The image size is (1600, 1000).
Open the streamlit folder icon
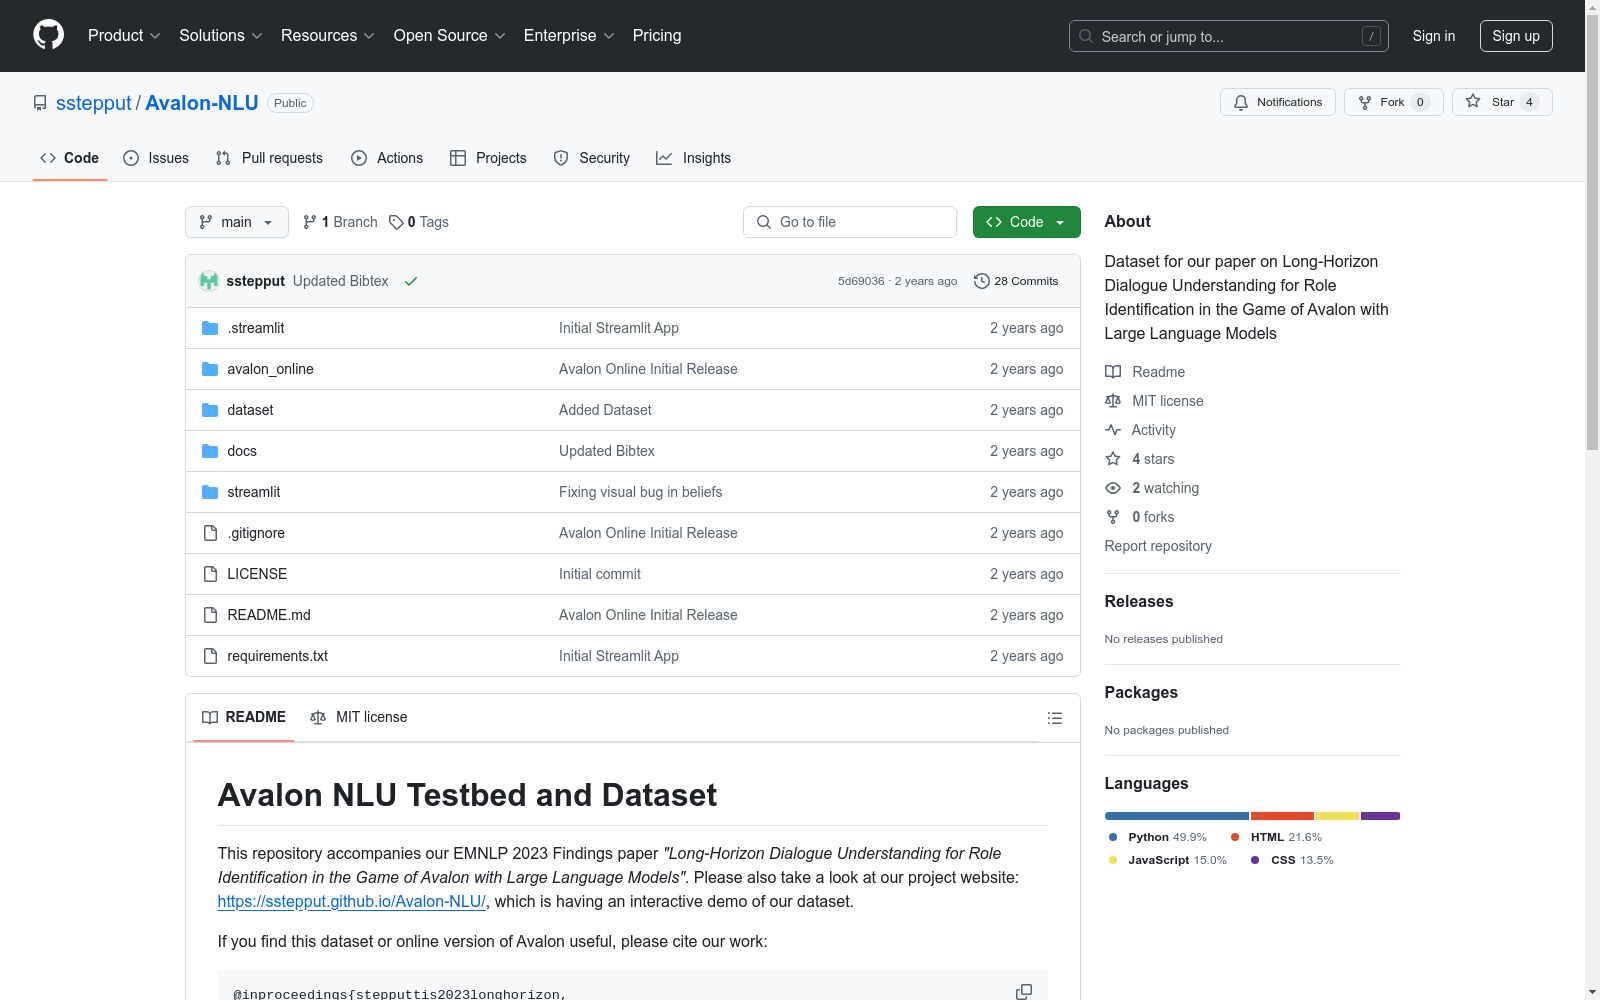click(x=210, y=492)
